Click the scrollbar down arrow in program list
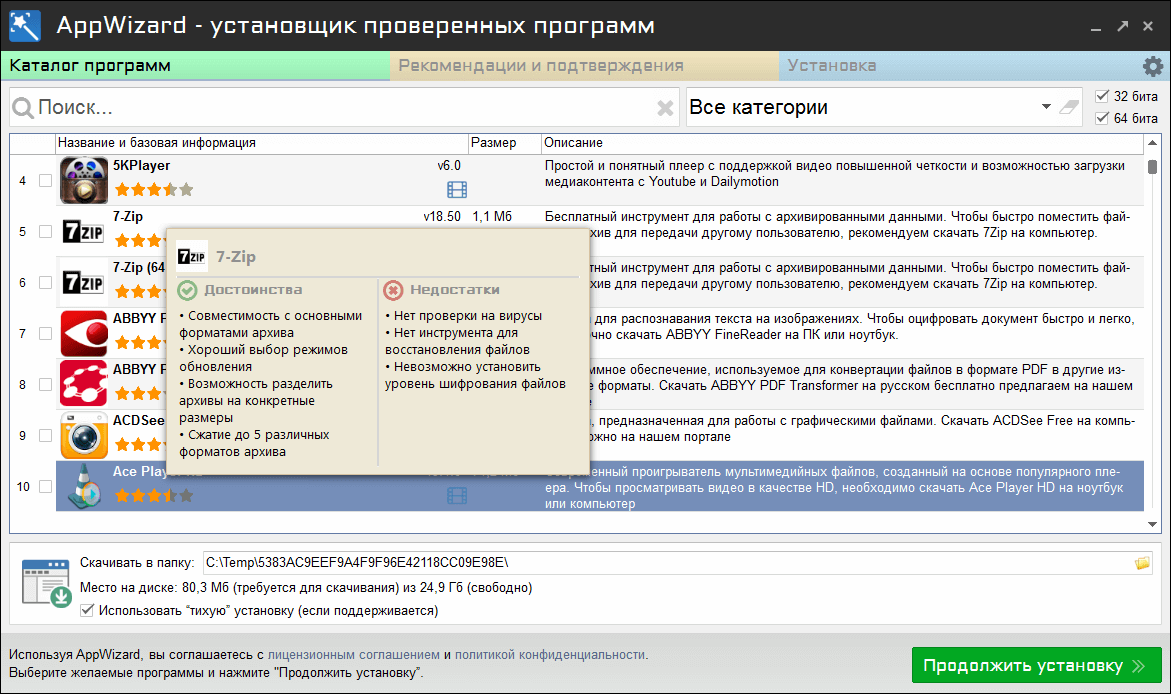This screenshot has height=694, width=1171. [1152, 524]
